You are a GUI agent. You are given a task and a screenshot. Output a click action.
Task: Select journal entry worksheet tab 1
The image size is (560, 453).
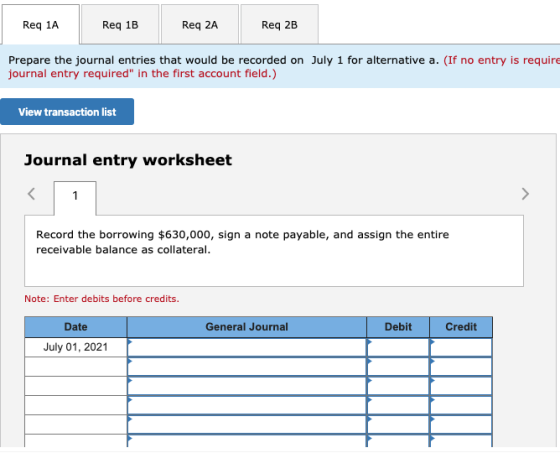point(75,196)
